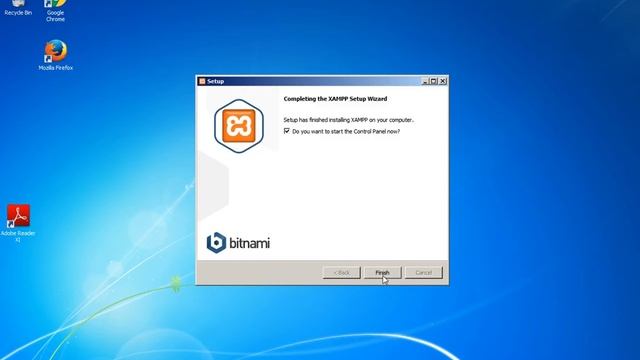Screen dimensions: 640x360
Task: Click the orange XAMPP logo in the wizard
Action: pos(239,126)
